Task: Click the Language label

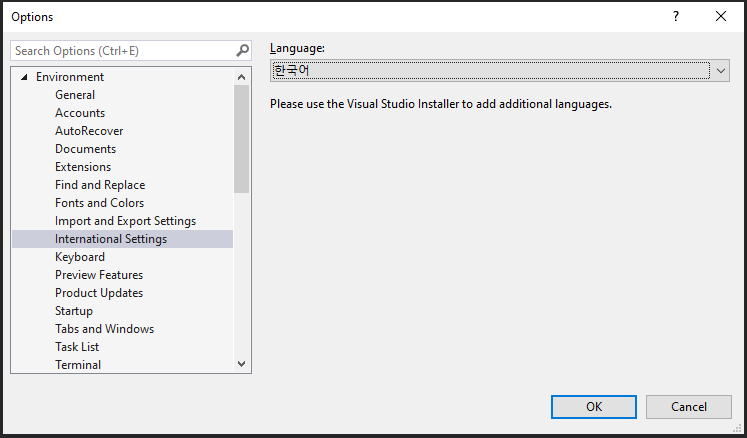Action: [x=297, y=48]
